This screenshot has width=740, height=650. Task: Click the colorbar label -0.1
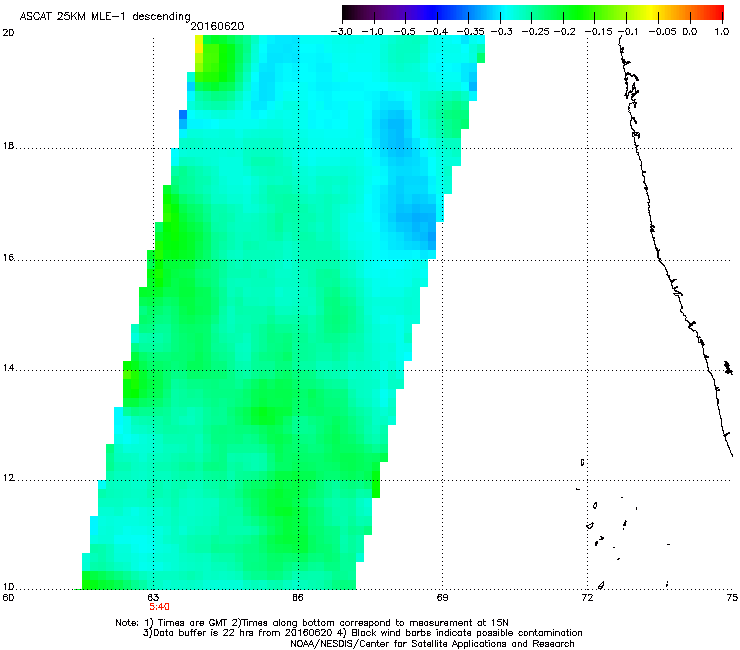628,32
